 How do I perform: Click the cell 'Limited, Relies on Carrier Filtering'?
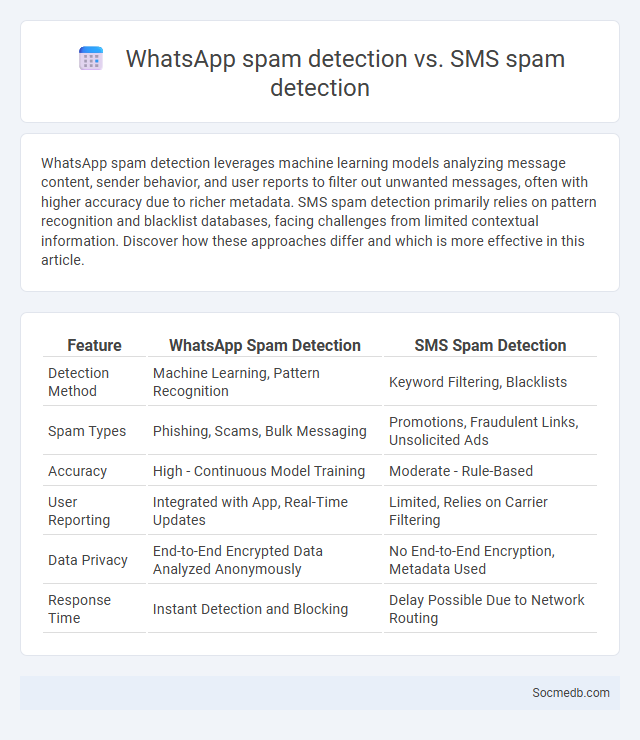coord(490,511)
